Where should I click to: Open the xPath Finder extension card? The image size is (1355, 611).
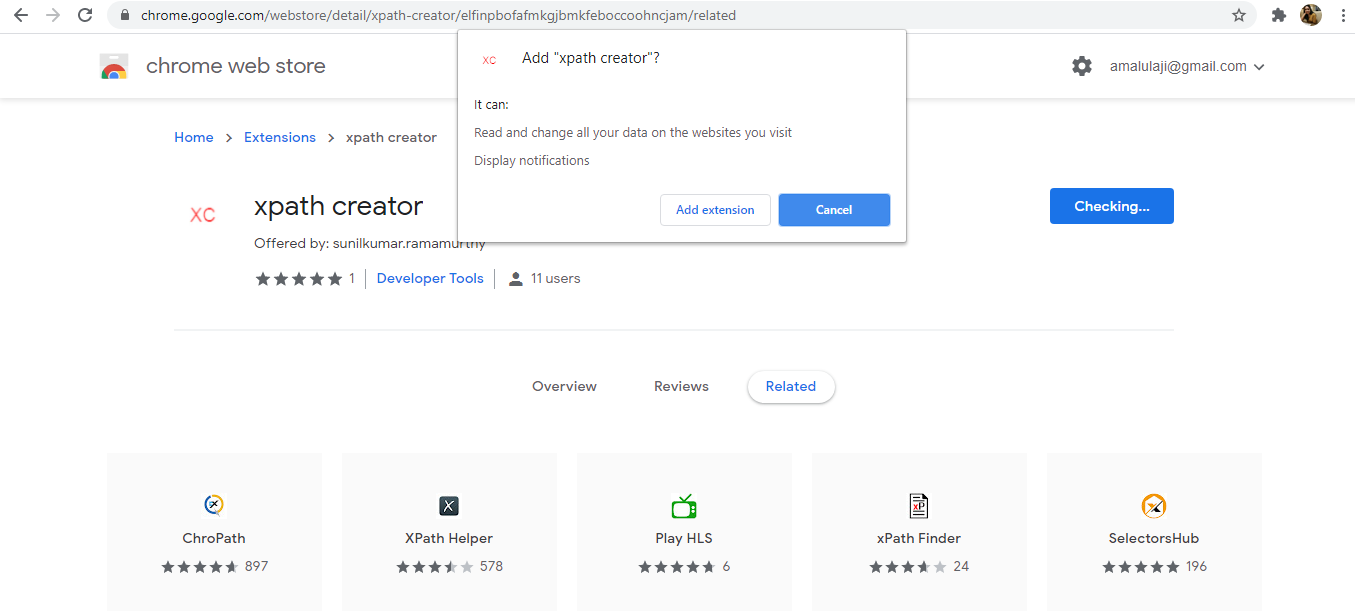[x=919, y=532]
